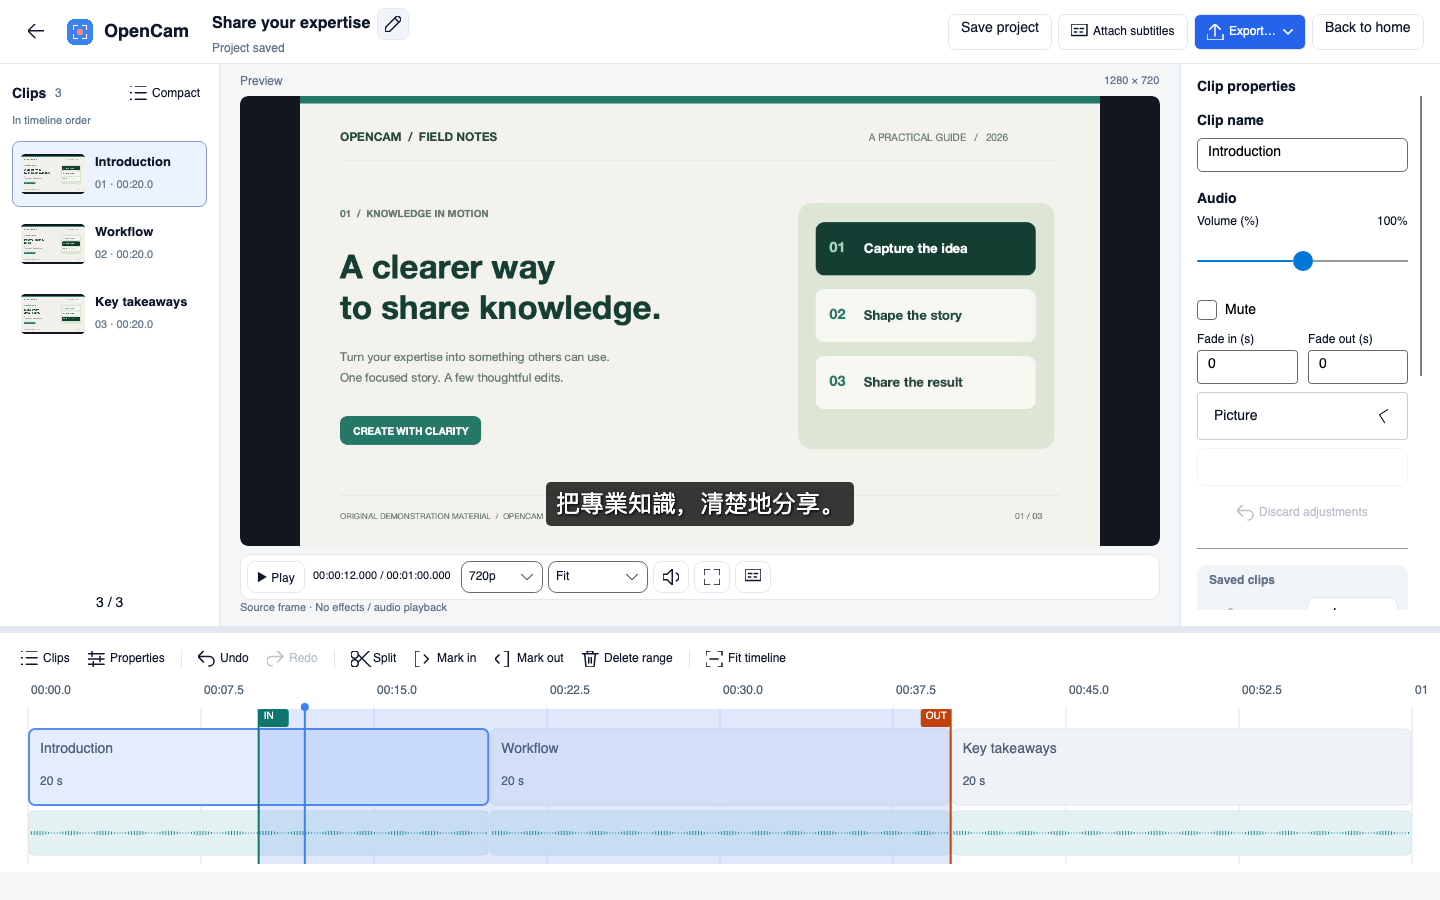Click the IN marker on timeline
The width and height of the screenshot is (1440, 900).
273,717
